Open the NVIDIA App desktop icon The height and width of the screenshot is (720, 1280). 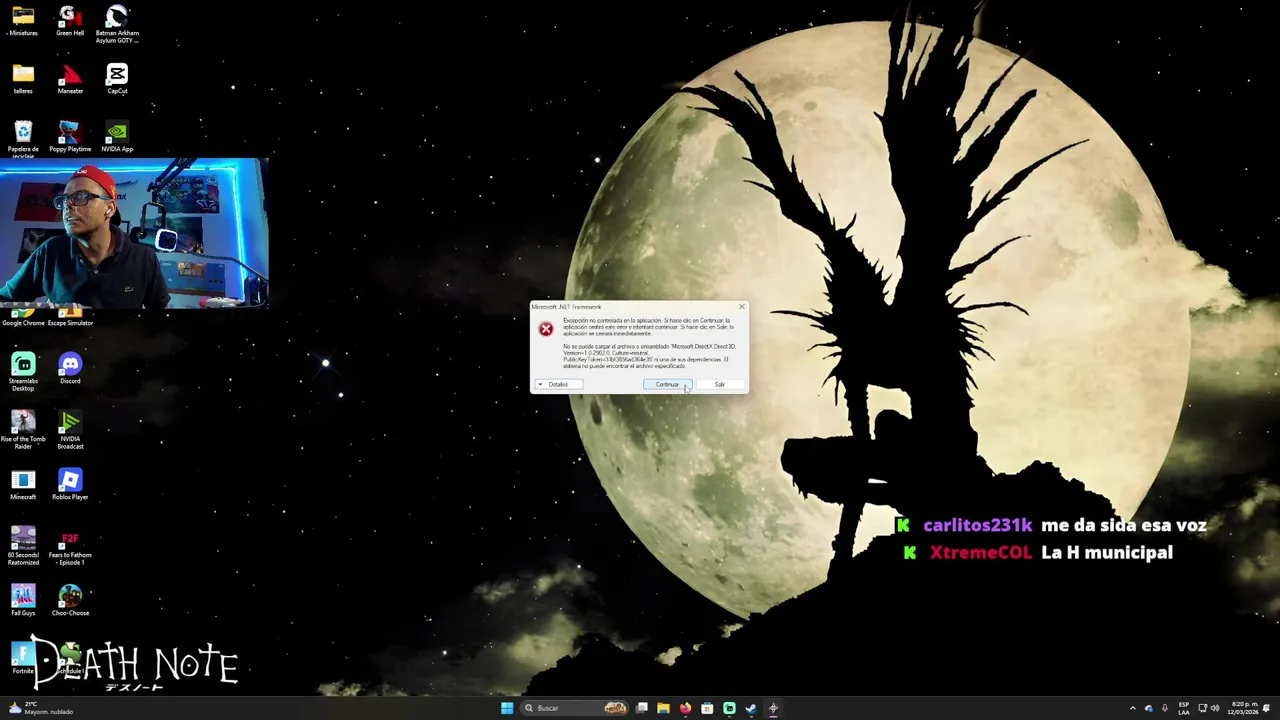(x=117, y=137)
